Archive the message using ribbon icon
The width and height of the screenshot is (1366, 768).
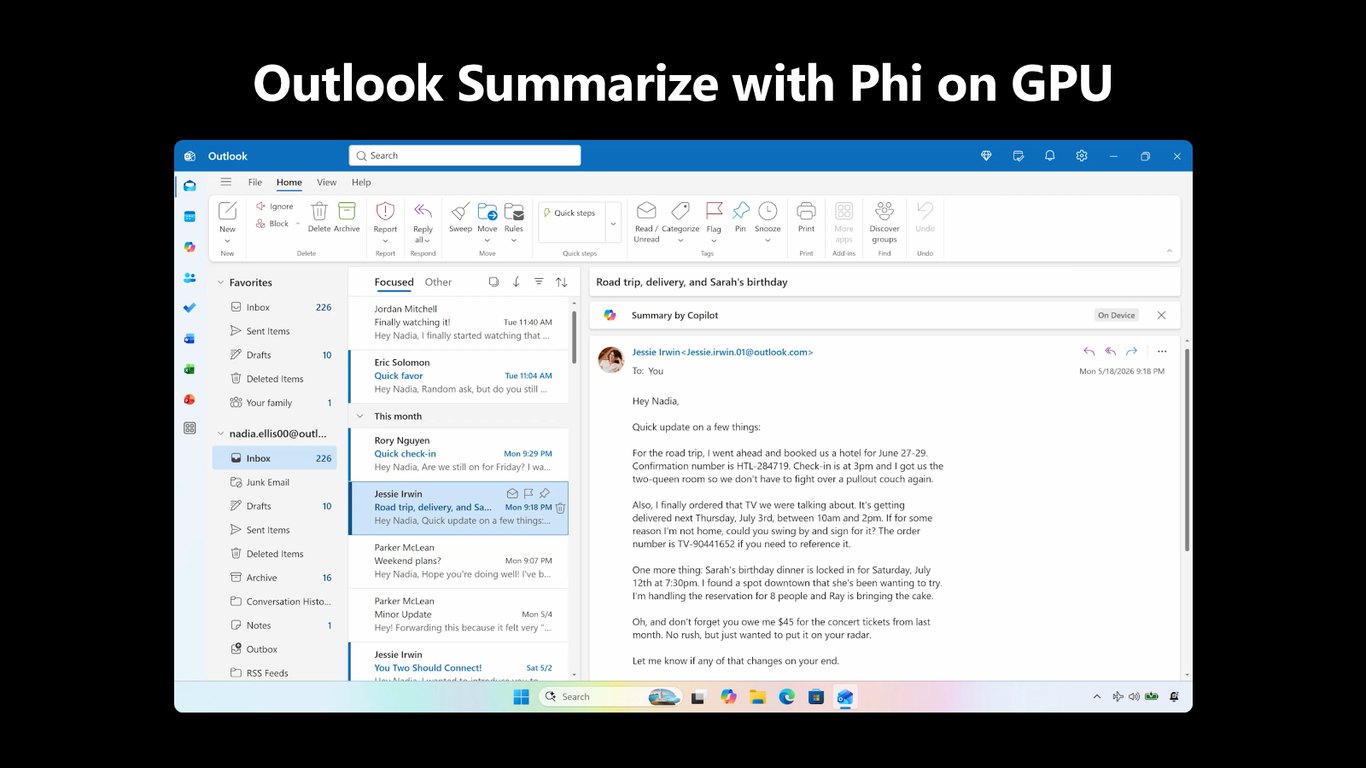[347, 217]
